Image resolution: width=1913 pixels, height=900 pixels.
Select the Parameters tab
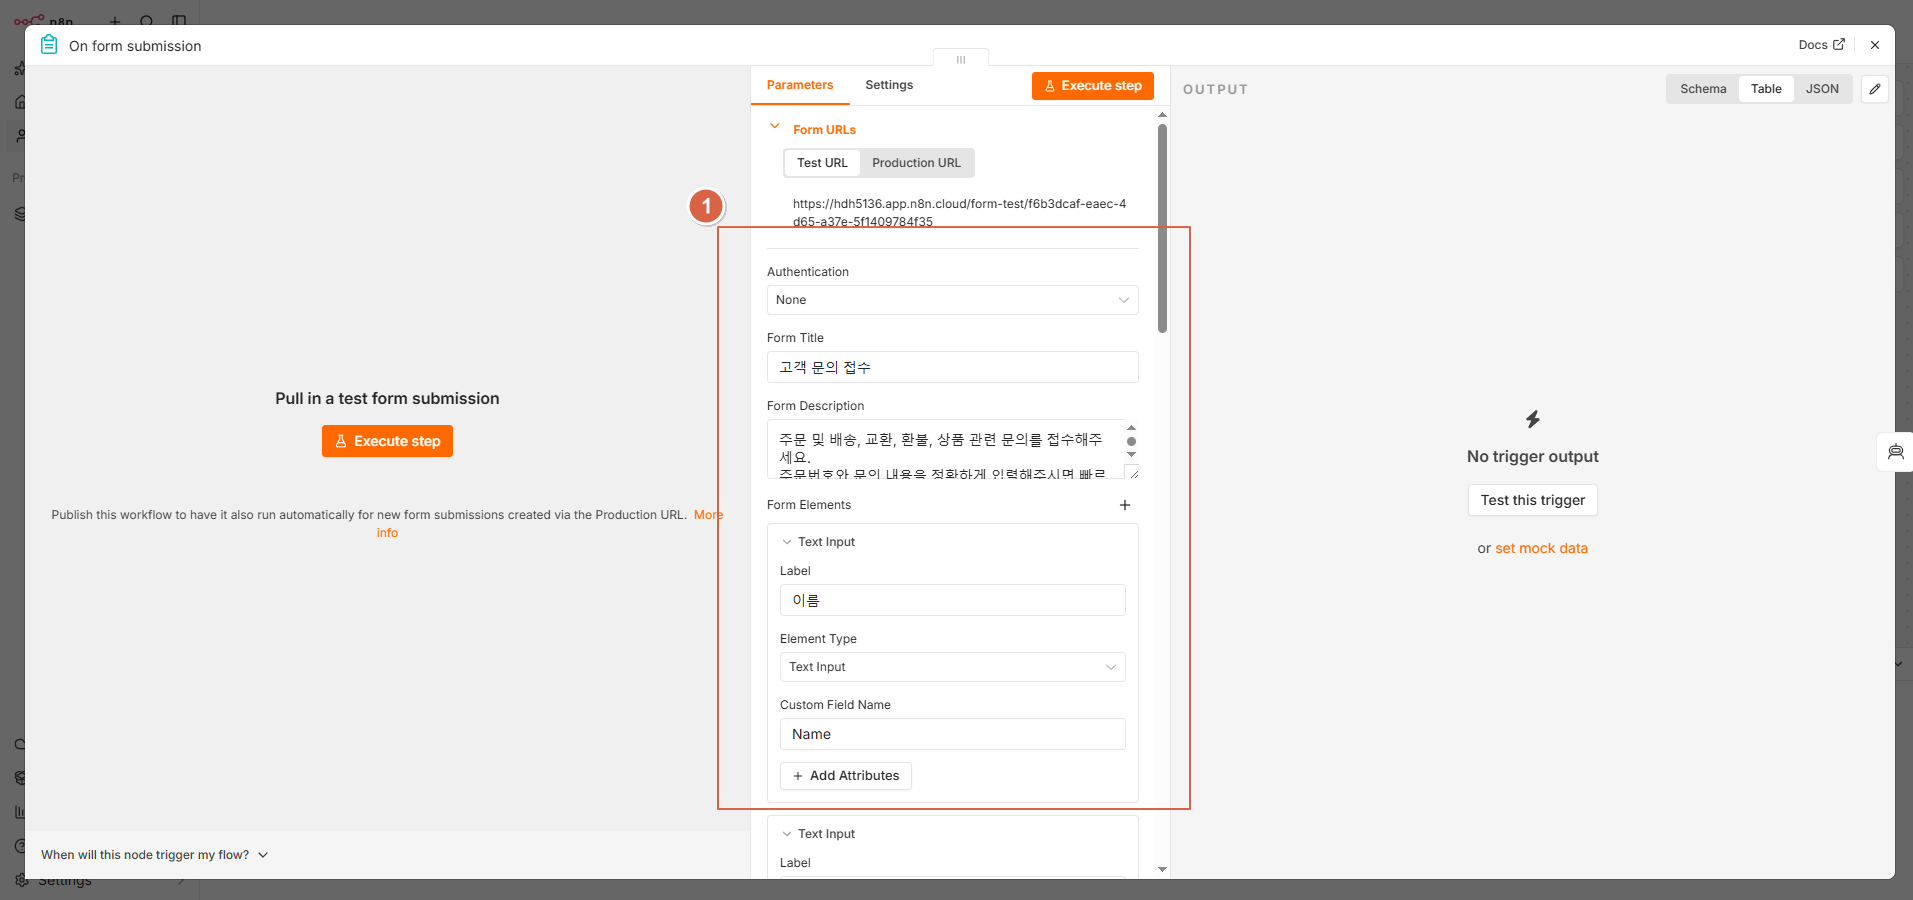tap(800, 85)
